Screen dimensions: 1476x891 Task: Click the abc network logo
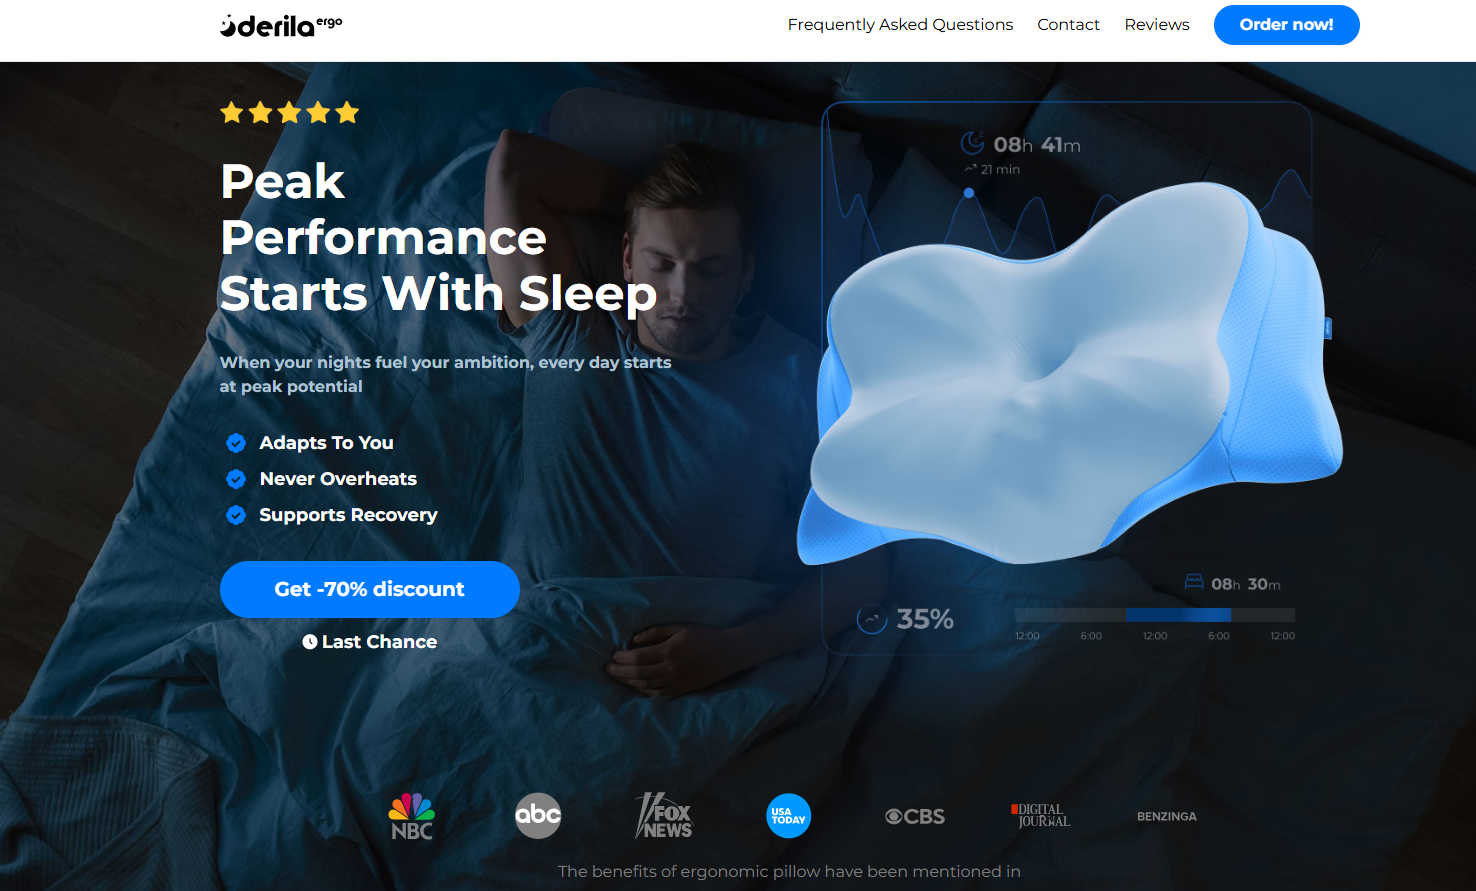[538, 815]
